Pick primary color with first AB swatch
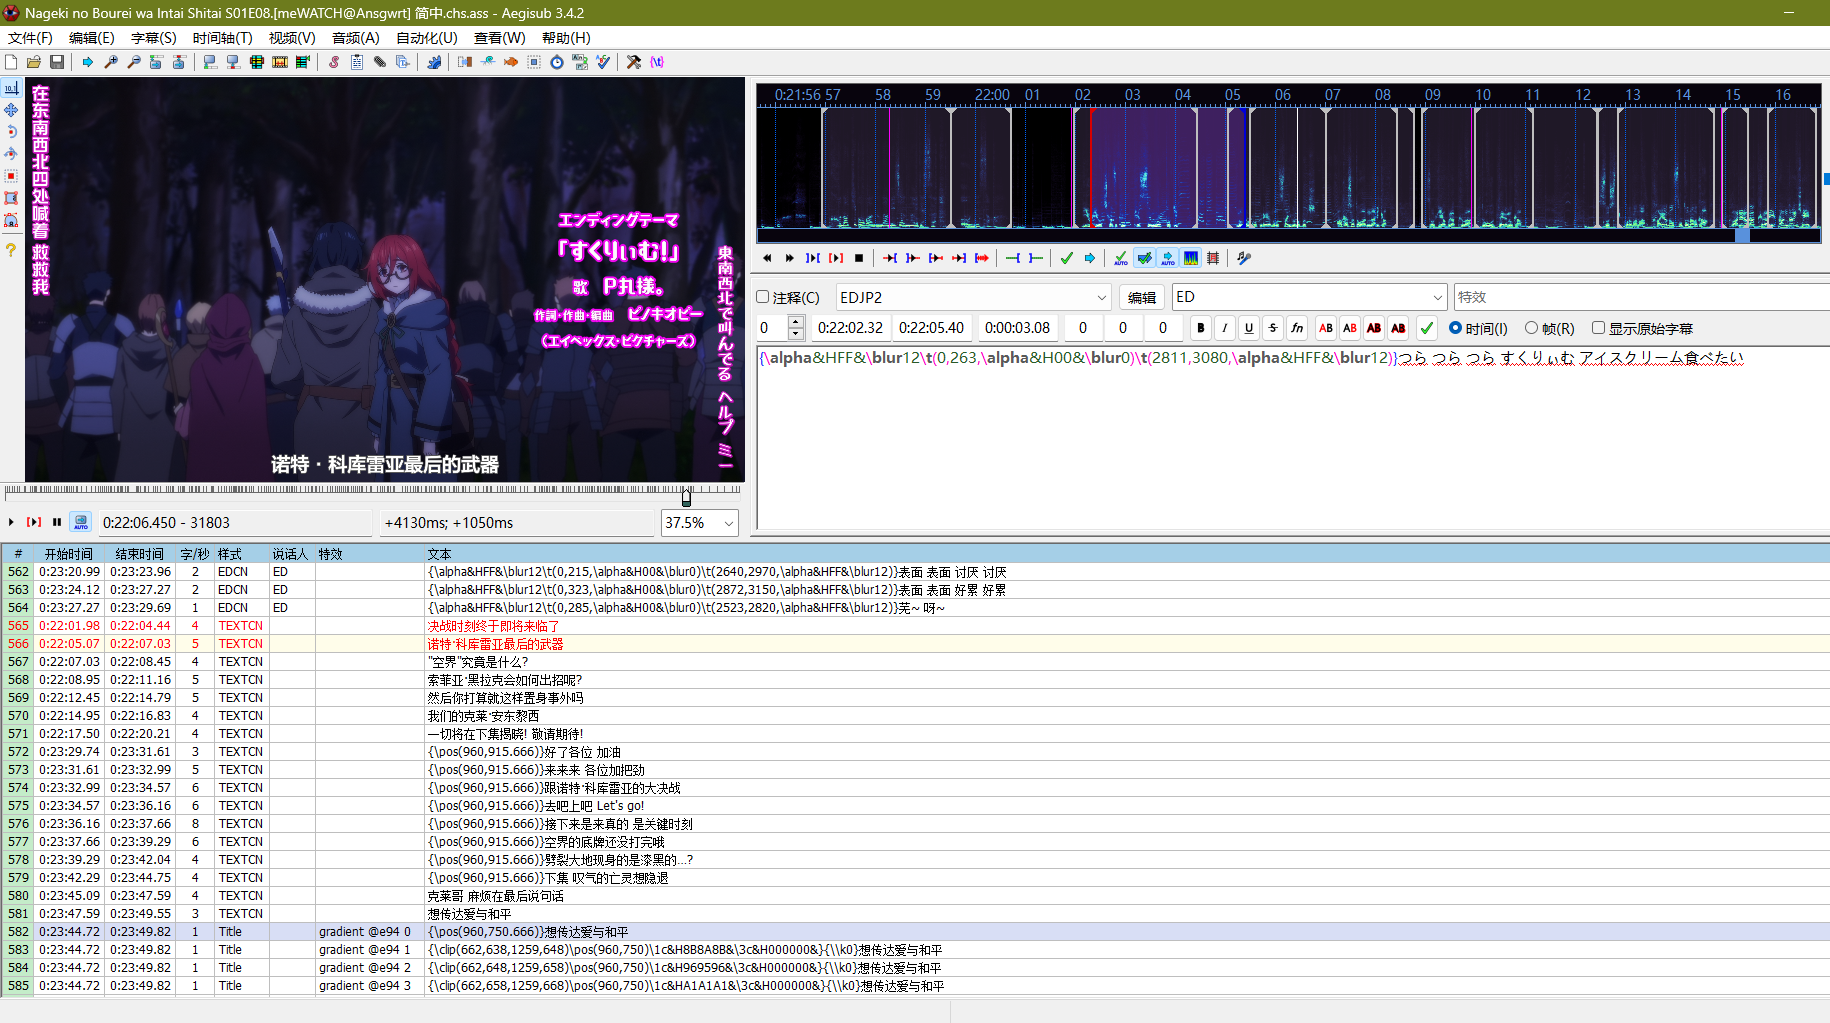The width and height of the screenshot is (1830, 1023). coord(1326,328)
